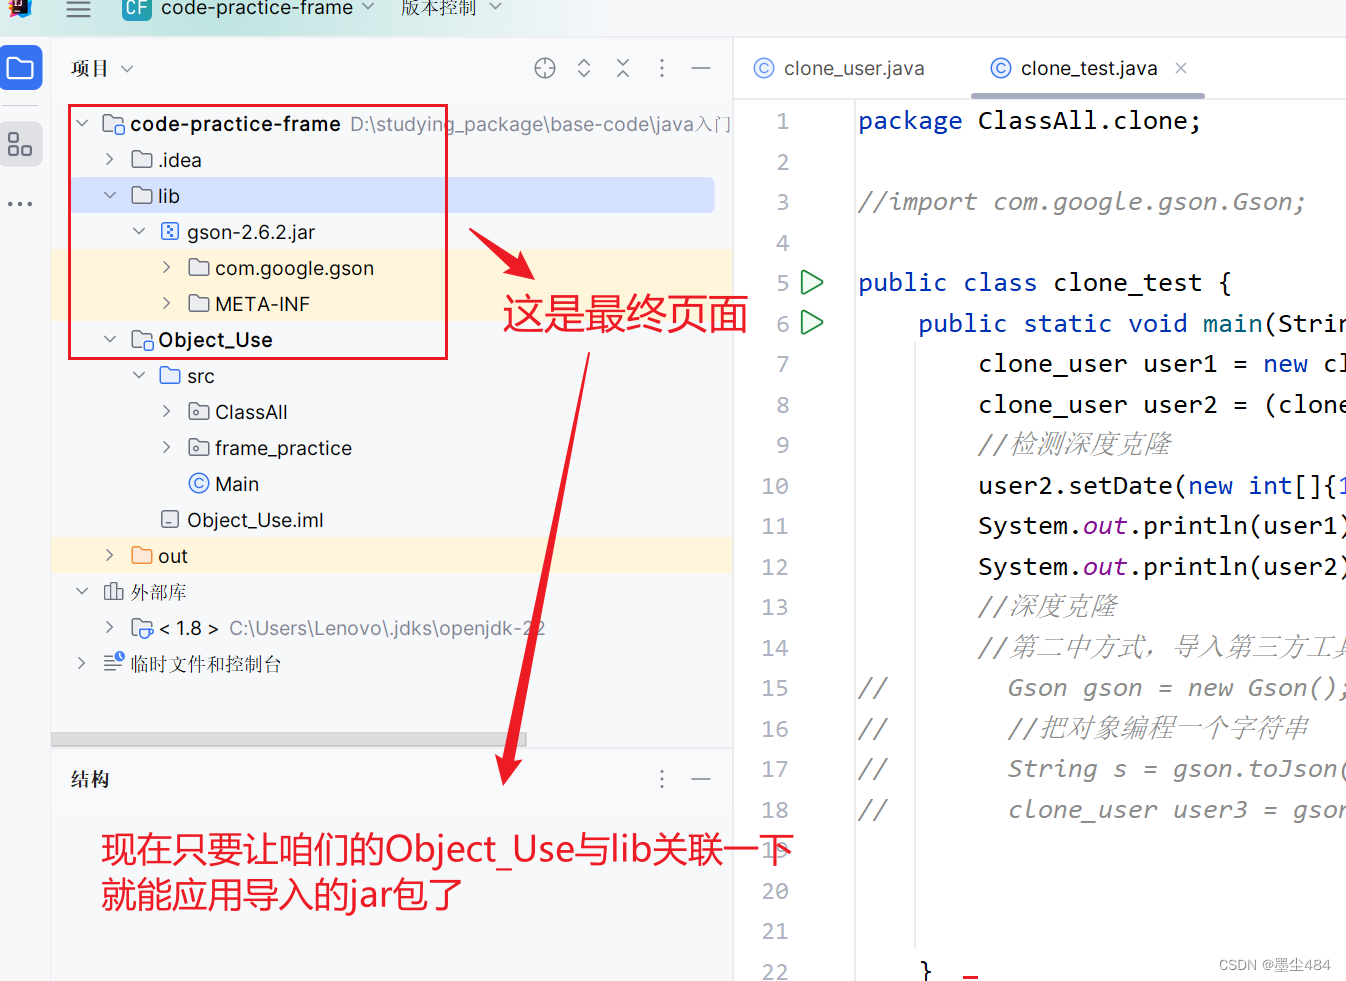Screen dimensions: 1346x981
Task: Open the Project tool window folder icon
Action: [21, 68]
